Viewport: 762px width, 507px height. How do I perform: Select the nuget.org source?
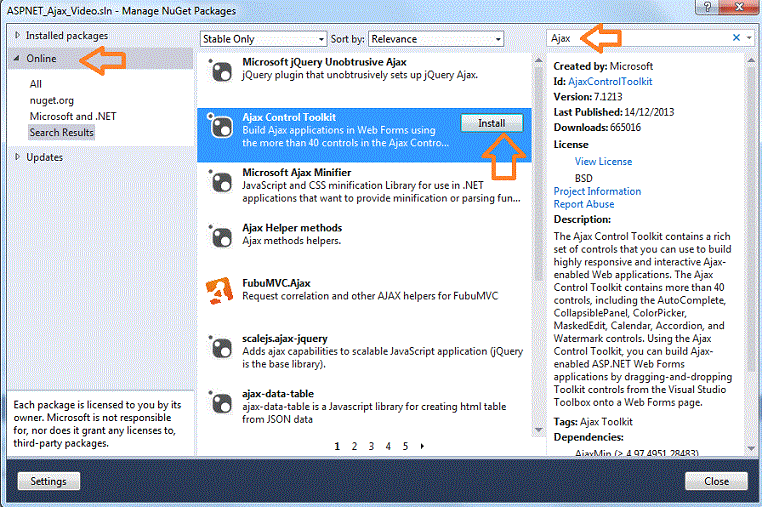[52, 101]
